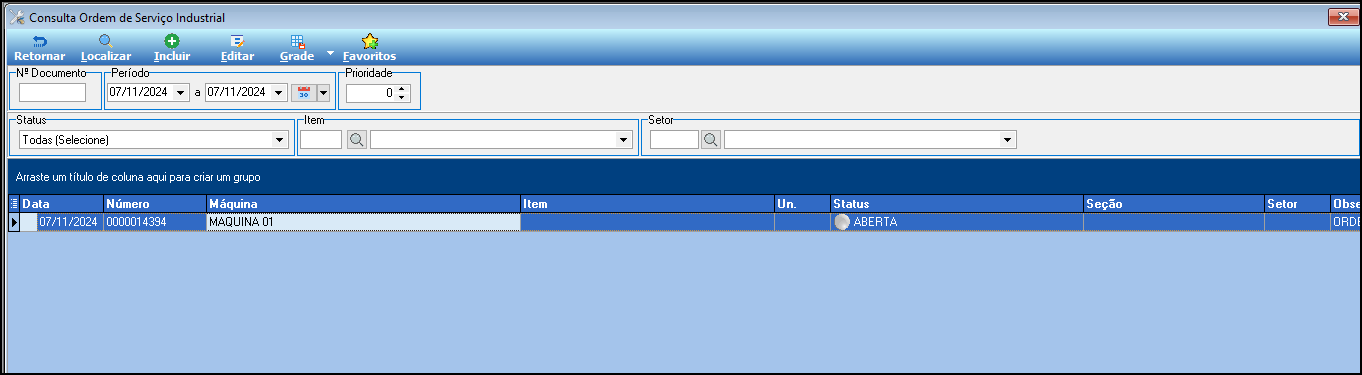Select order number 0000014394
Viewport: 1362px width, 375px height.
pyautogui.click(x=154, y=222)
